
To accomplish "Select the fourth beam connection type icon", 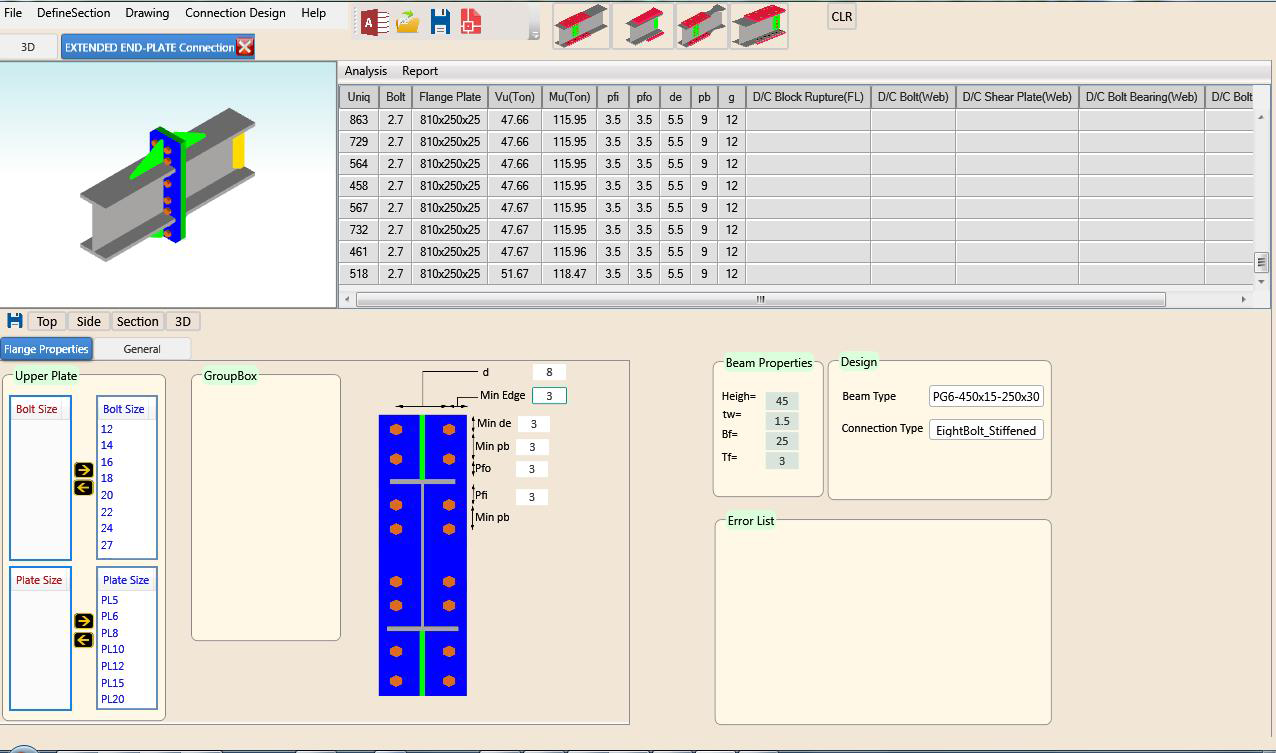I will coord(759,26).
